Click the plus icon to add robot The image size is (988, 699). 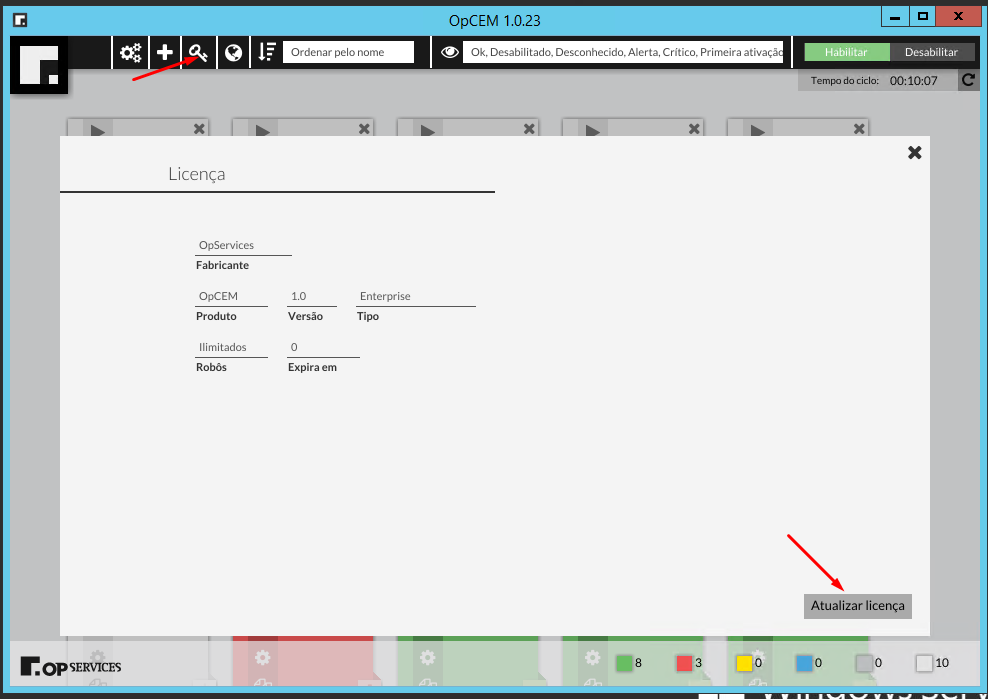pos(165,53)
